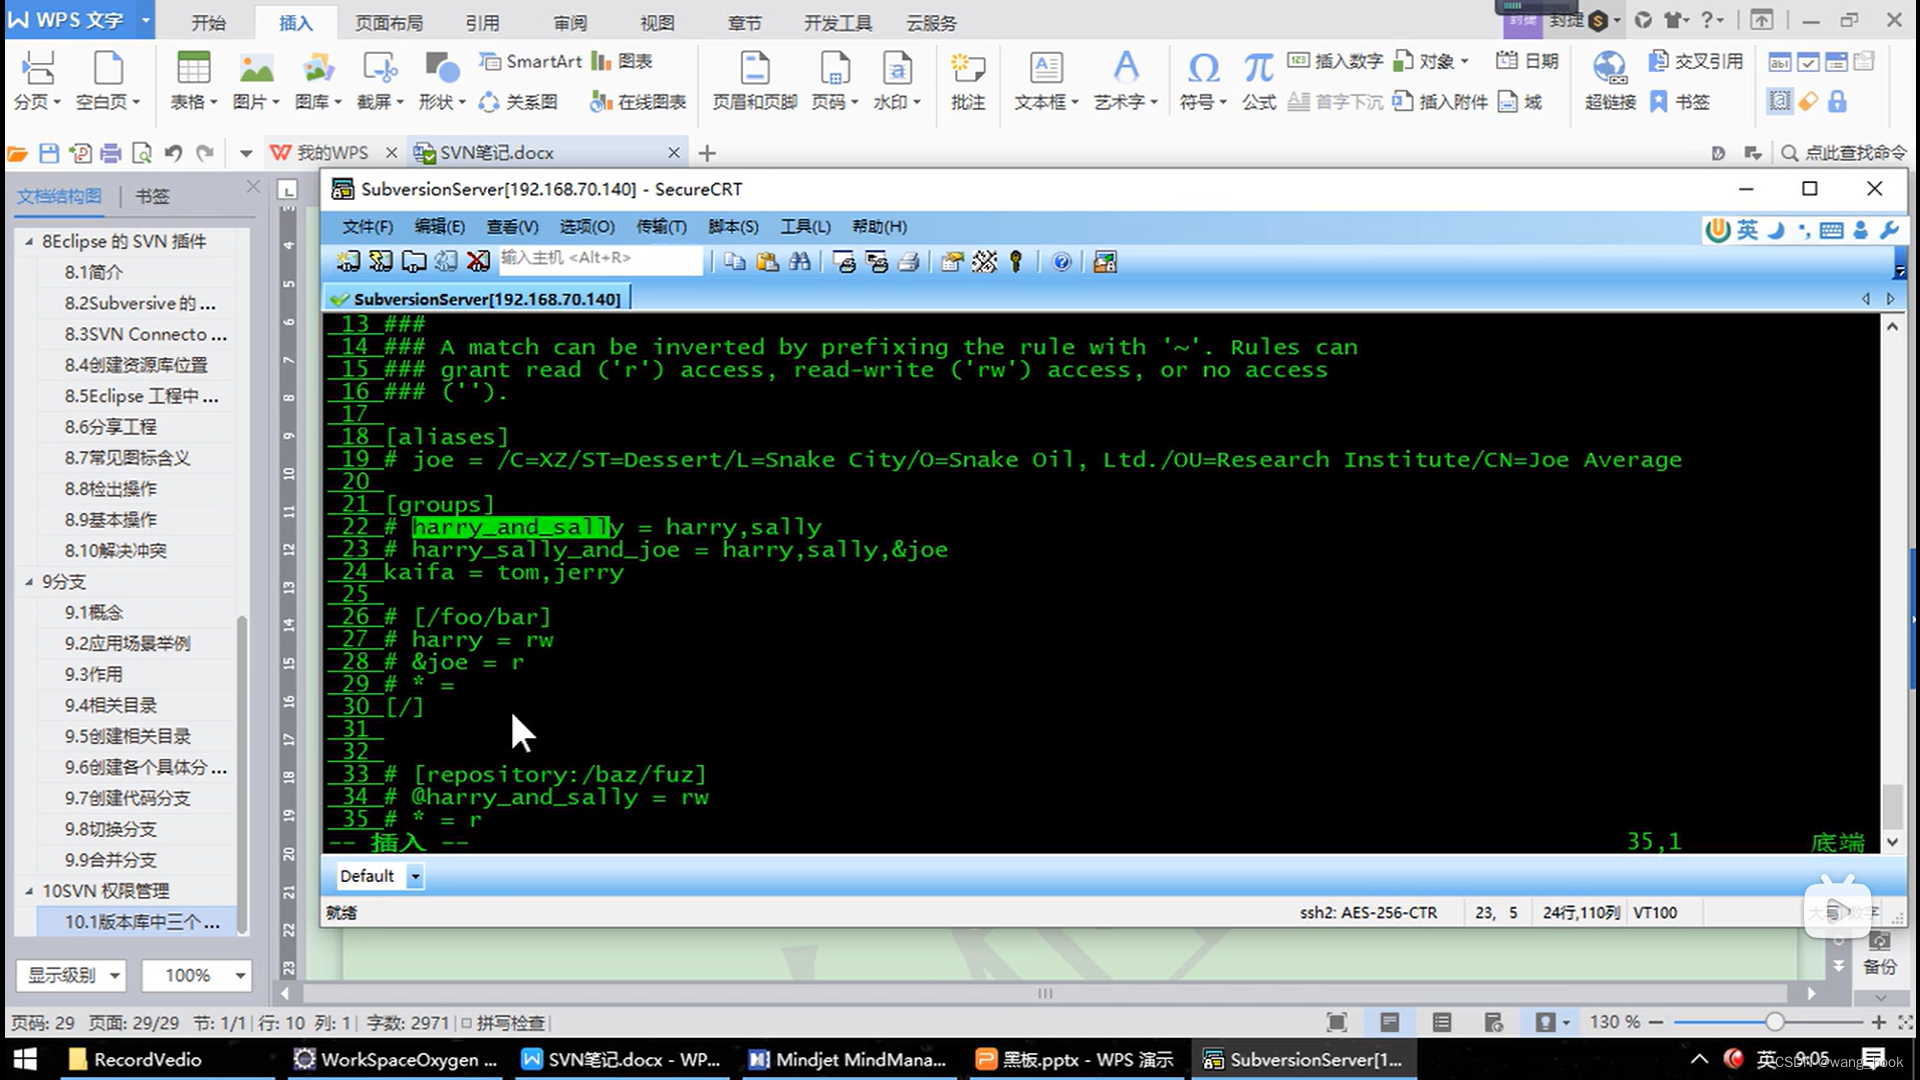Screen dimensions: 1920x1080
Task: Toggle print layout view icon in status bar
Action: click(x=1389, y=1022)
